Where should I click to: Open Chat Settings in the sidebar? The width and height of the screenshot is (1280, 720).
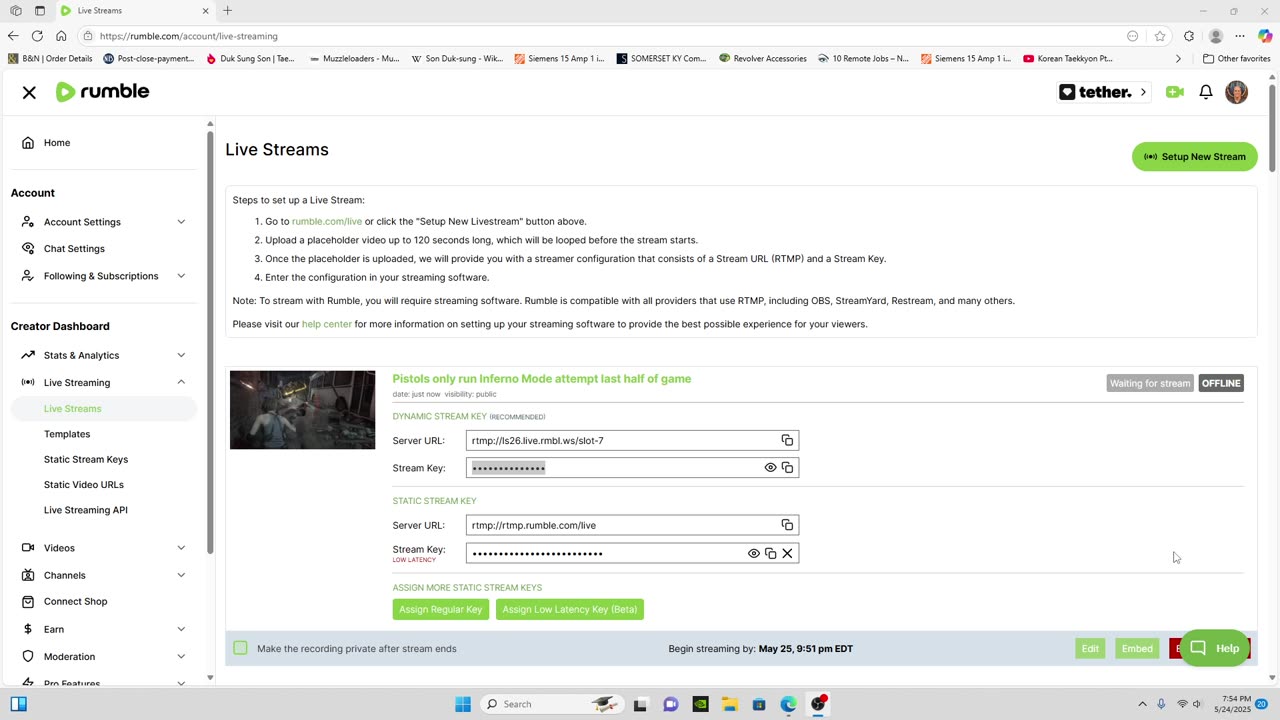(74, 249)
